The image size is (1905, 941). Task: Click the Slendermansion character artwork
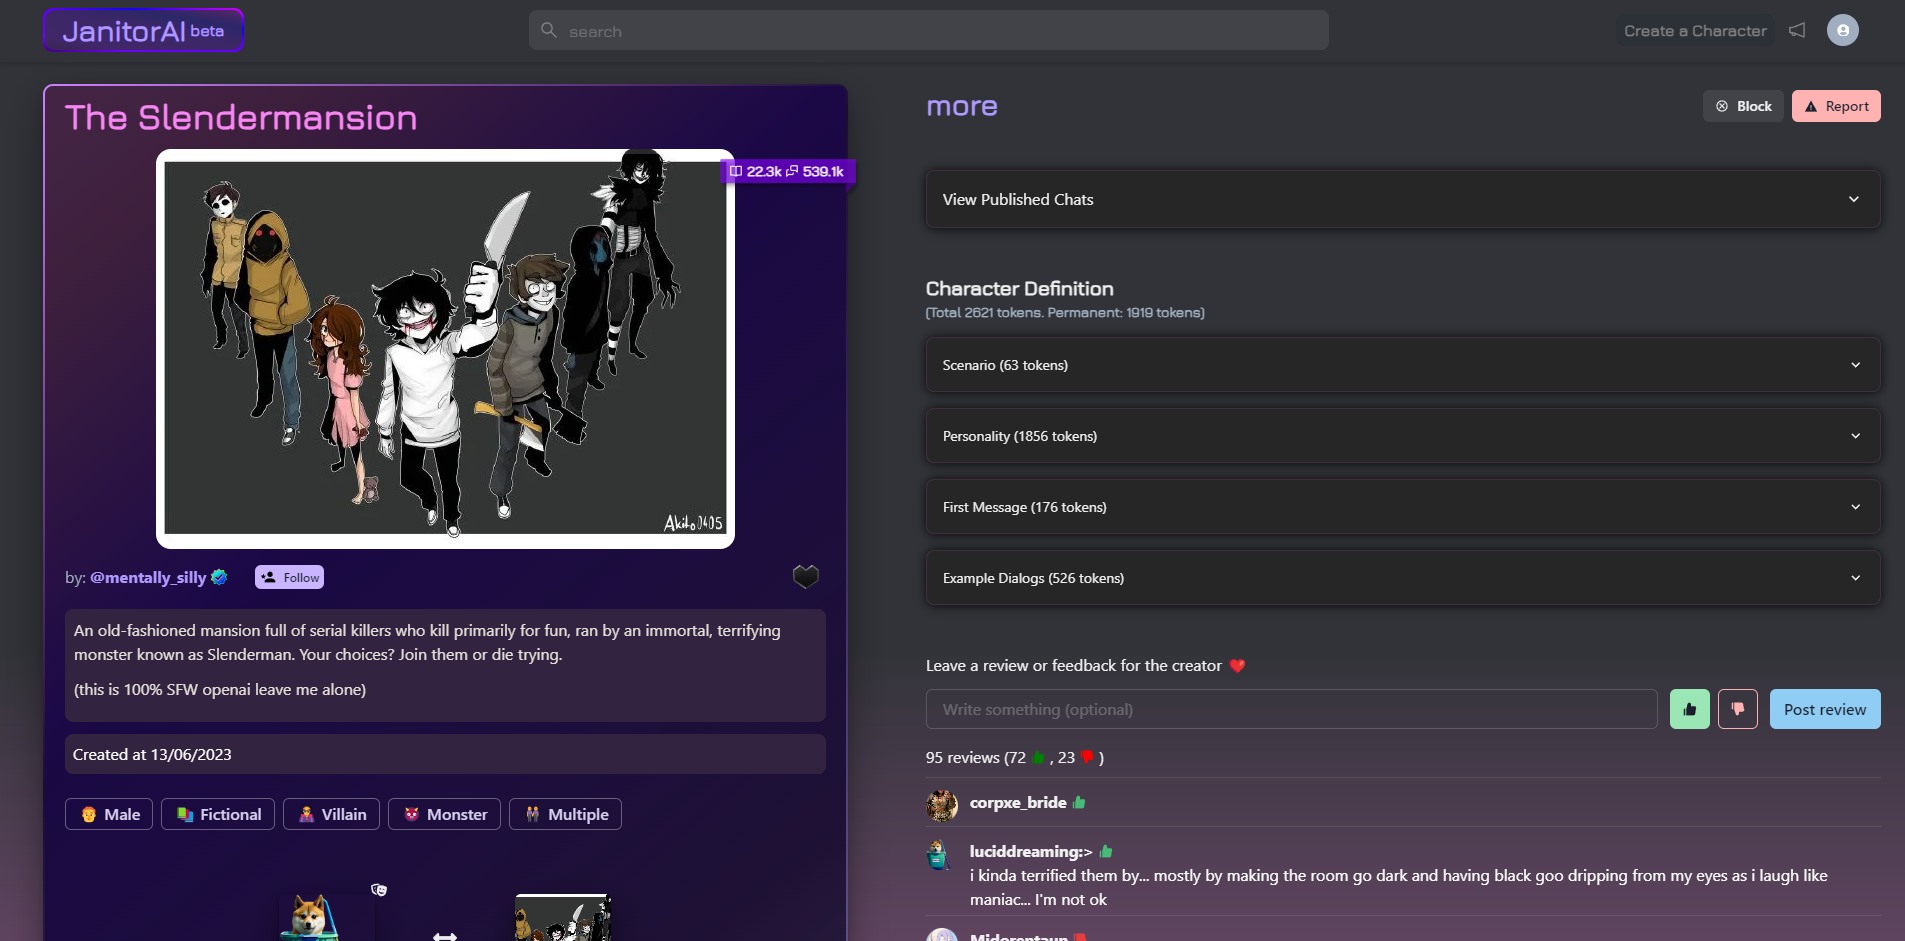coord(445,348)
